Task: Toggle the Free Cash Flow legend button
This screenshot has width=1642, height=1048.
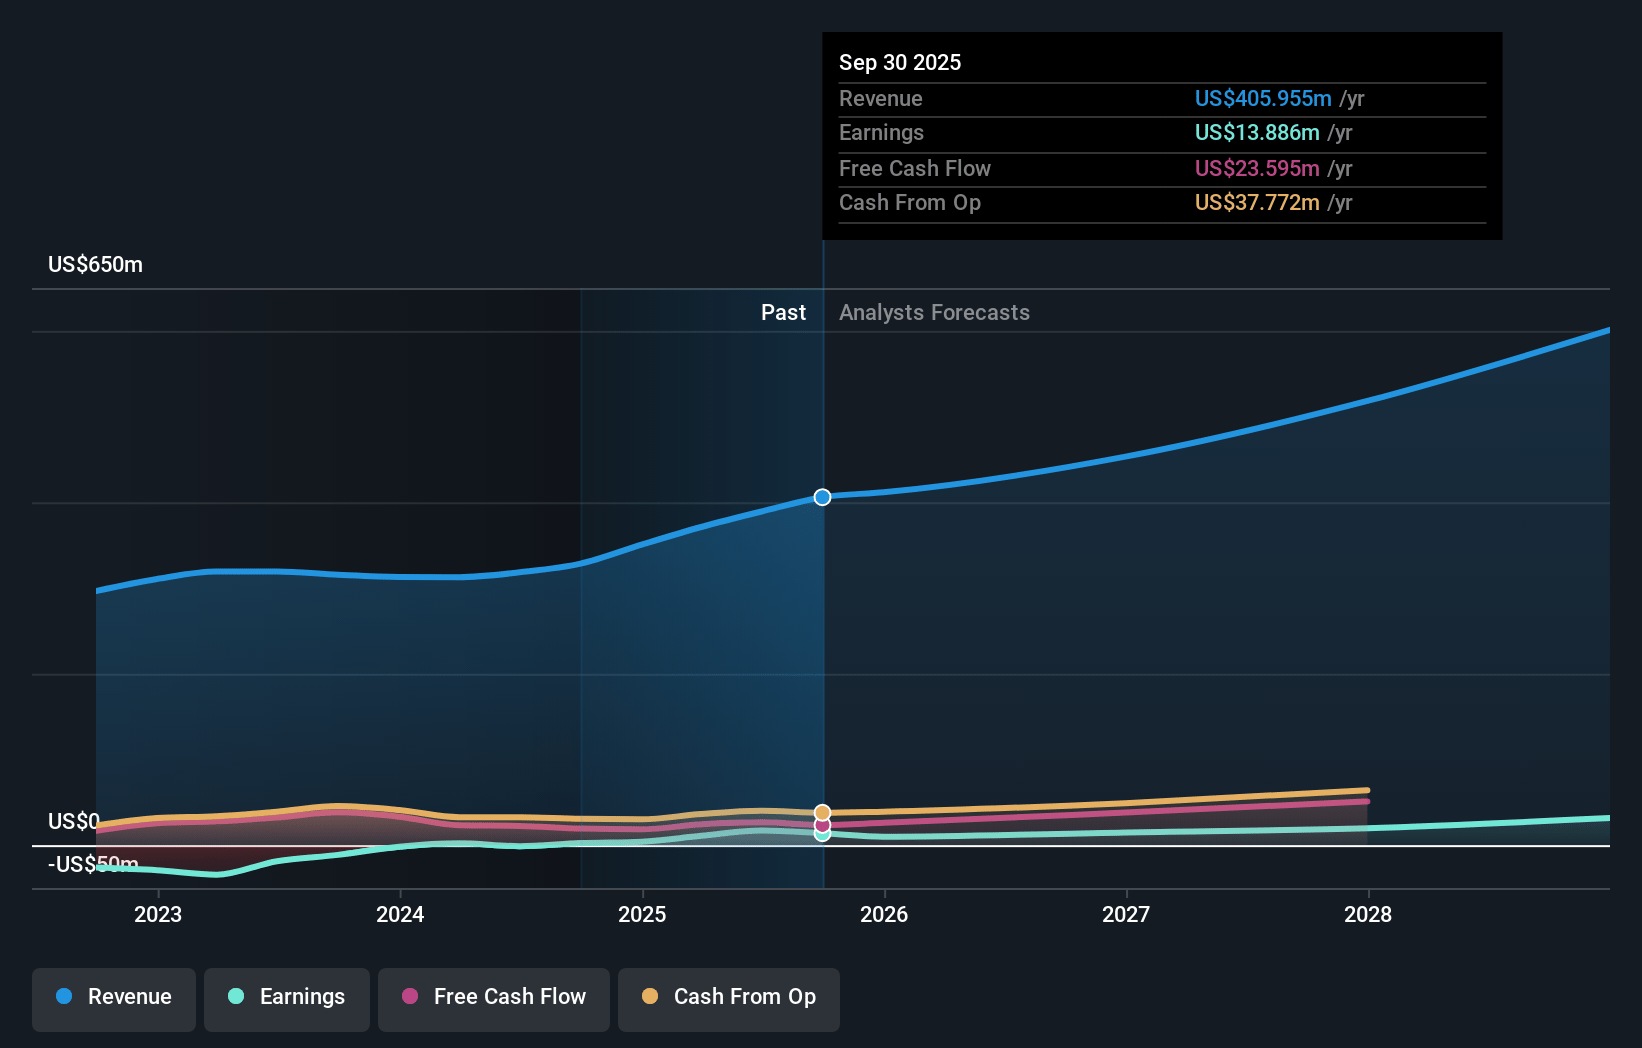Action: click(x=494, y=998)
